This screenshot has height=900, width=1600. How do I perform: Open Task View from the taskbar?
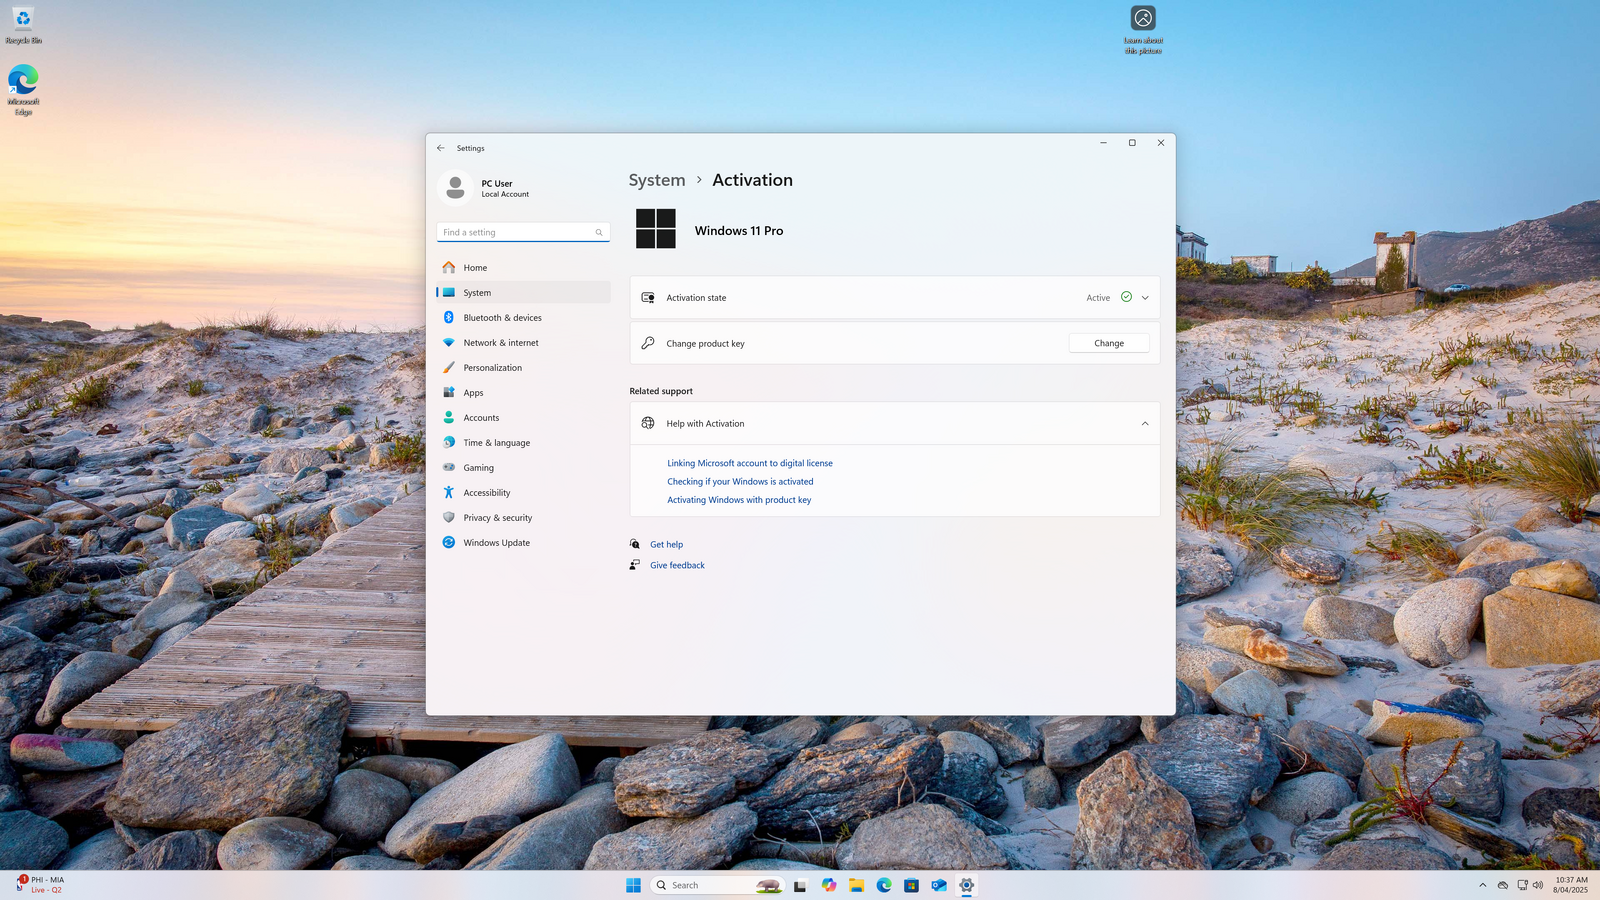(800, 885)
